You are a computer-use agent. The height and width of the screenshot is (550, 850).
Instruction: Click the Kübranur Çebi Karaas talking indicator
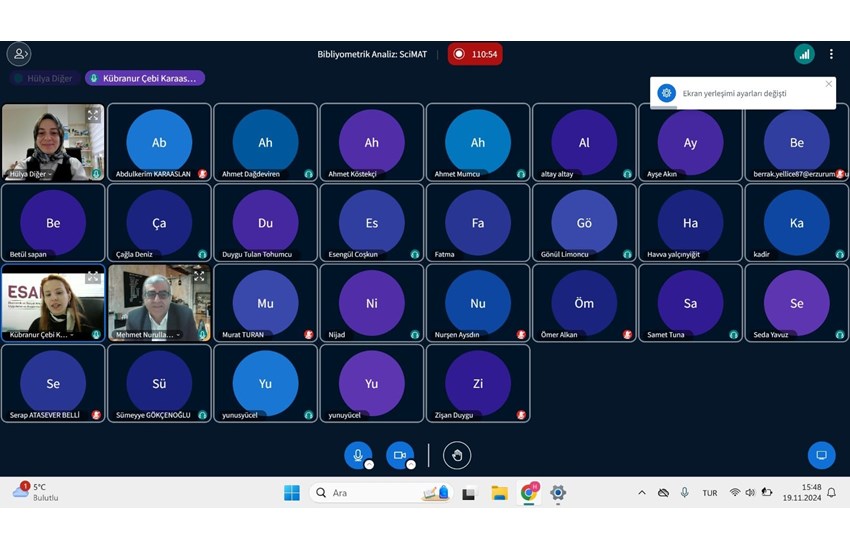145,78
